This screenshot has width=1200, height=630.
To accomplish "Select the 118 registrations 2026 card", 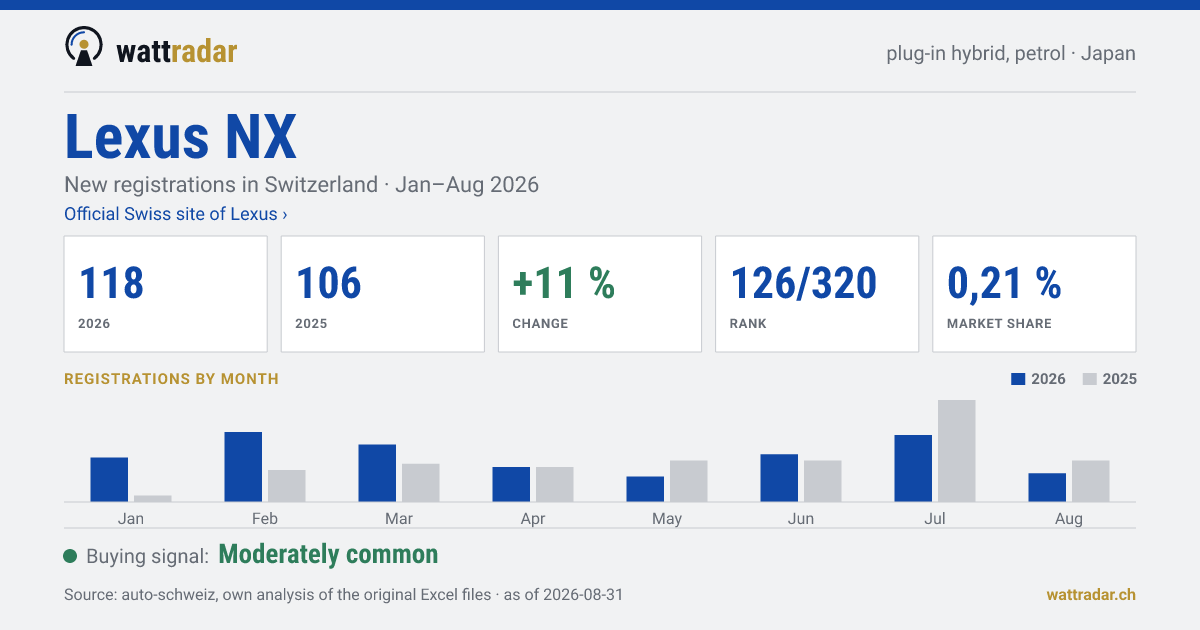I will 166,294.
